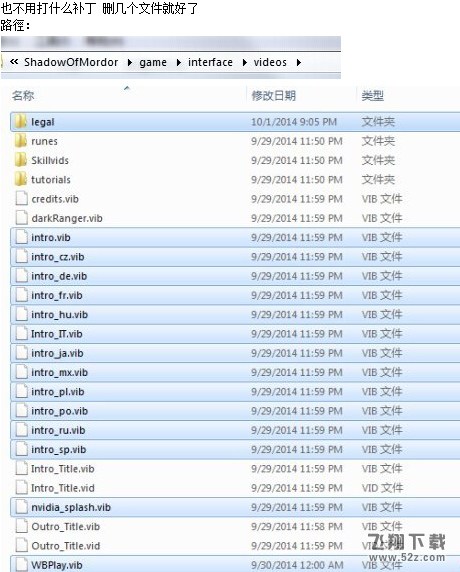Click the intro_hu.vib file icon
The height and width of the screenshot is (572, 460).
point(22,314)
